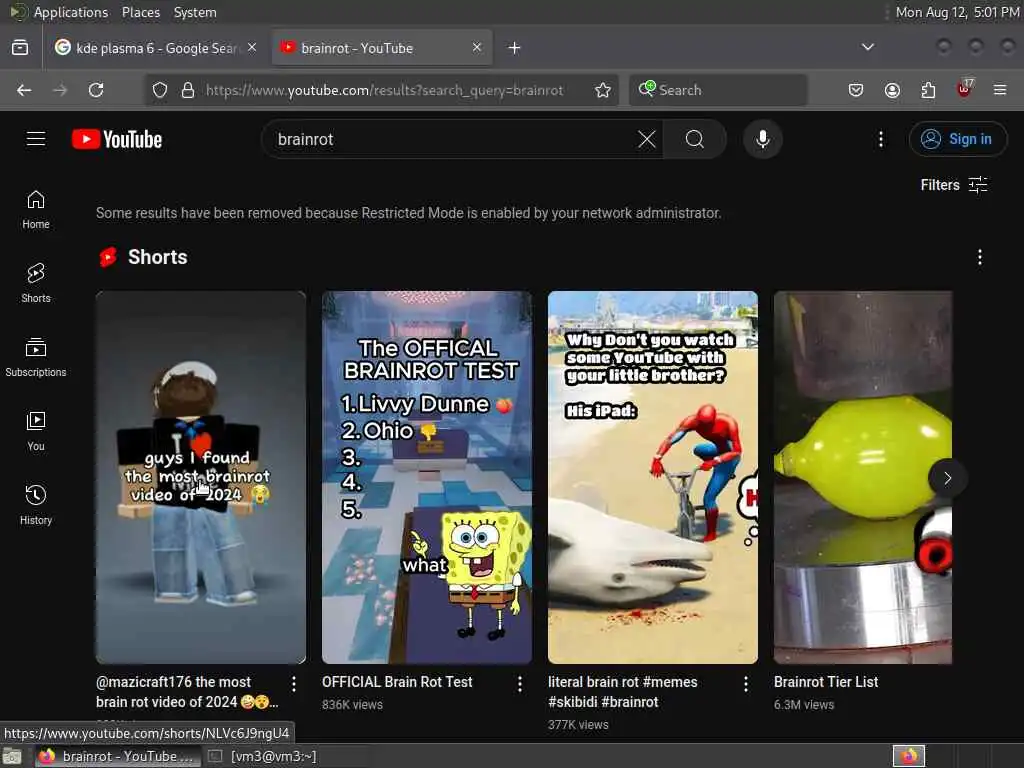Show desktop from the bottom panel
The width and height of the screenshot is (1024, 768).
pyautogui.click(x=12, y=756)
